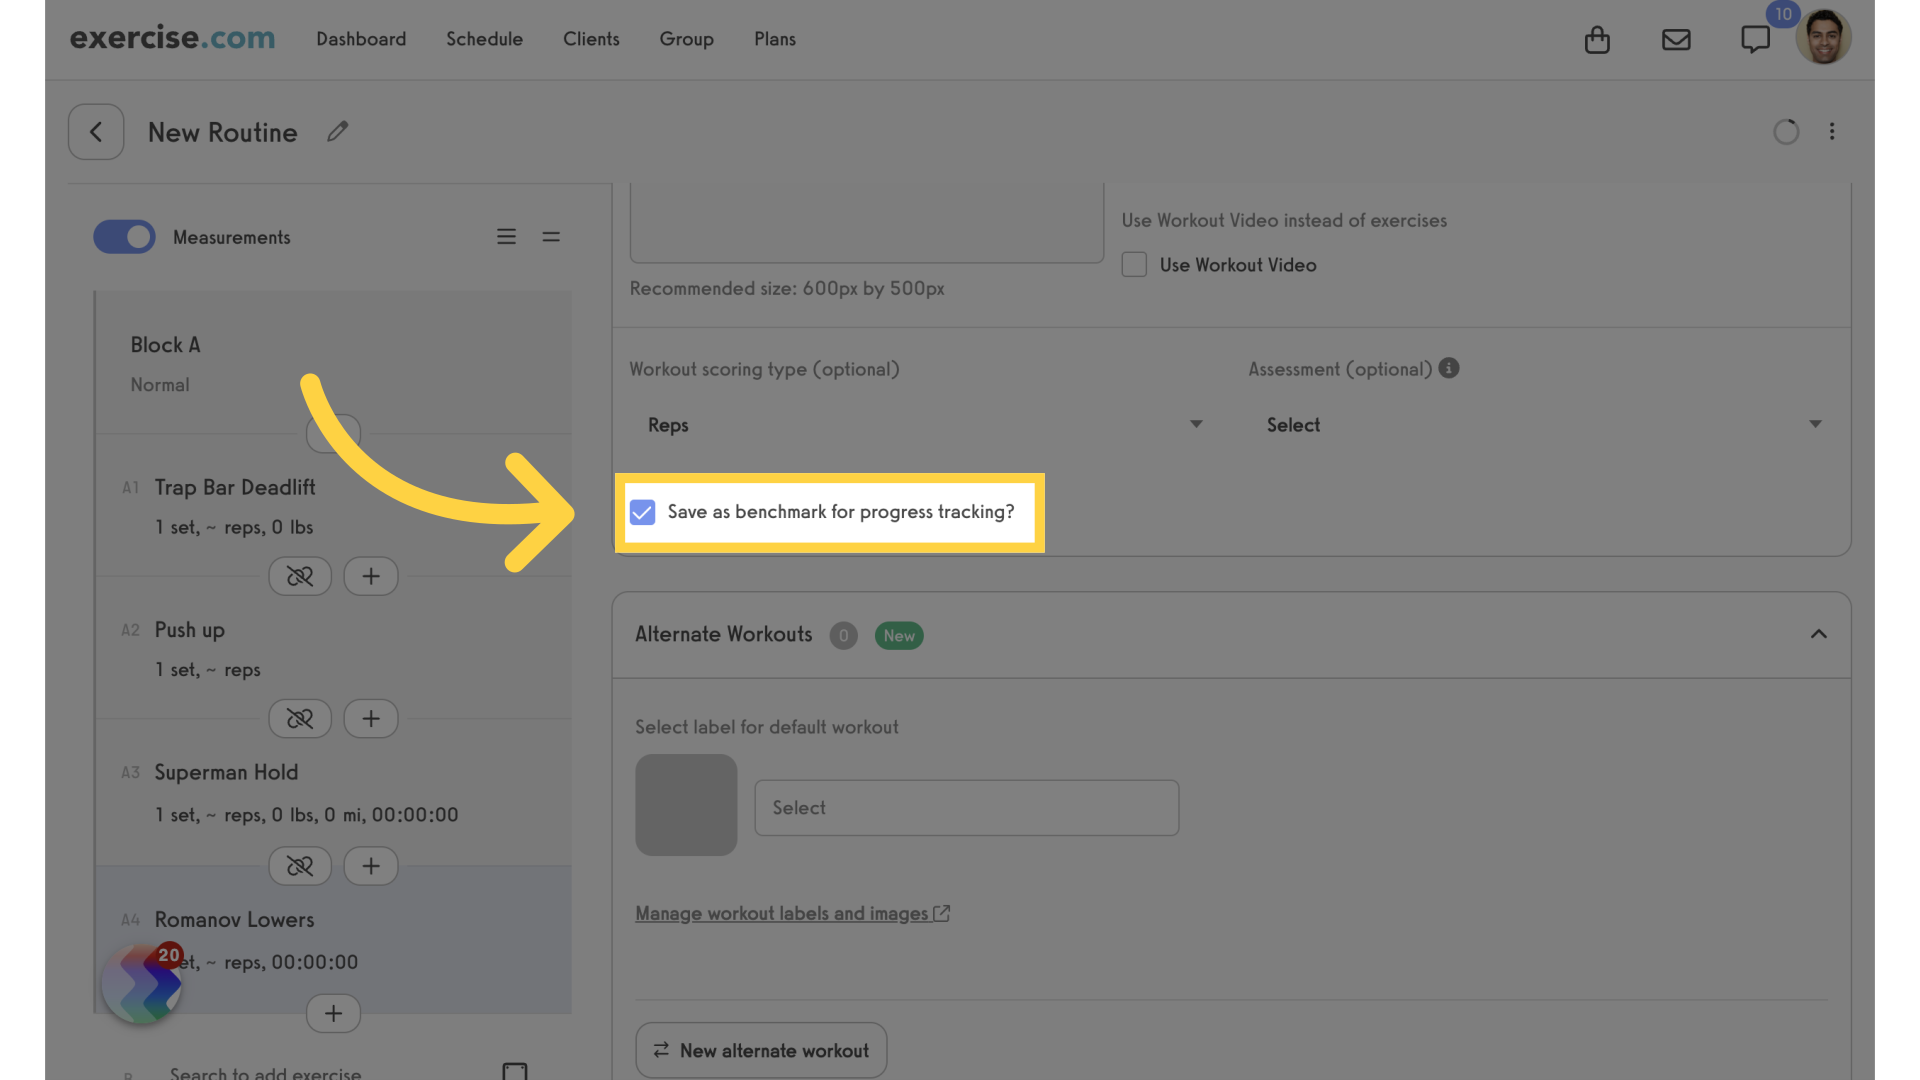Enable Save as benchmark for progress tracking

click(642, 512)
